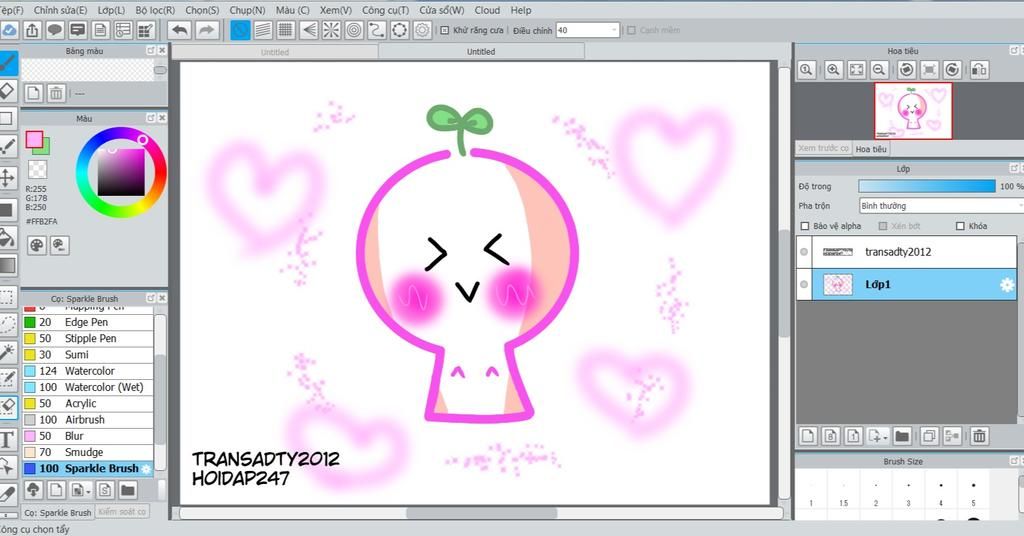Click the Undo arrow in the toolbar
Image resolution: width=1024 pixels, height=536 pixels.
point(180,30)
